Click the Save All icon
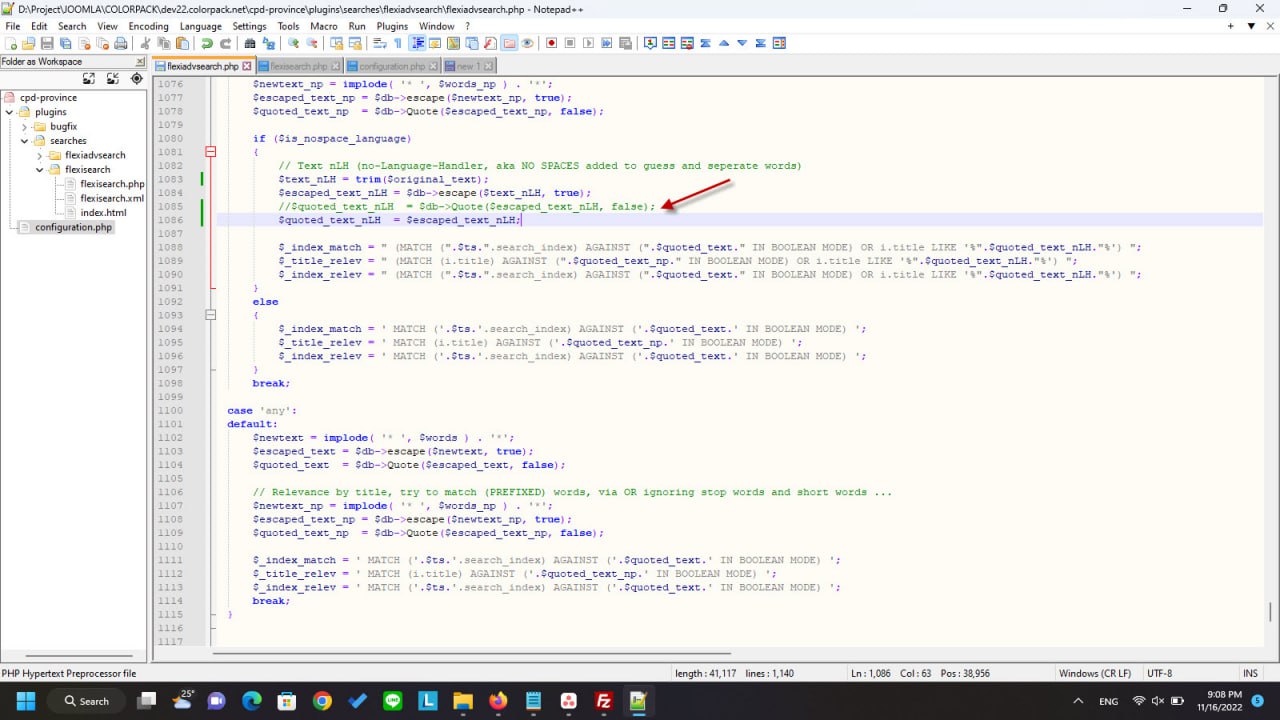The width and height of the screenshot is (1280, 720). (63, 42)
